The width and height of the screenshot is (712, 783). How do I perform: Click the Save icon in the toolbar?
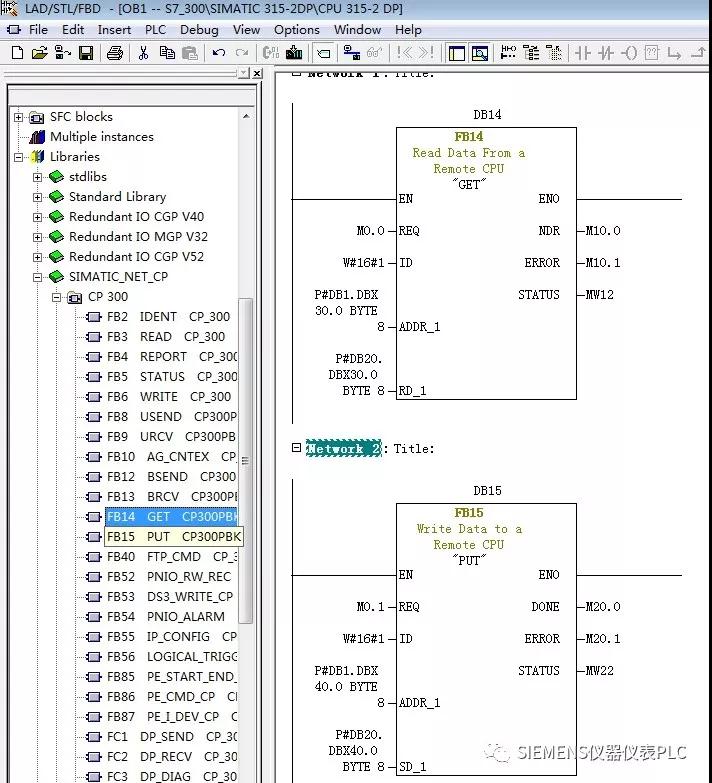86,53
